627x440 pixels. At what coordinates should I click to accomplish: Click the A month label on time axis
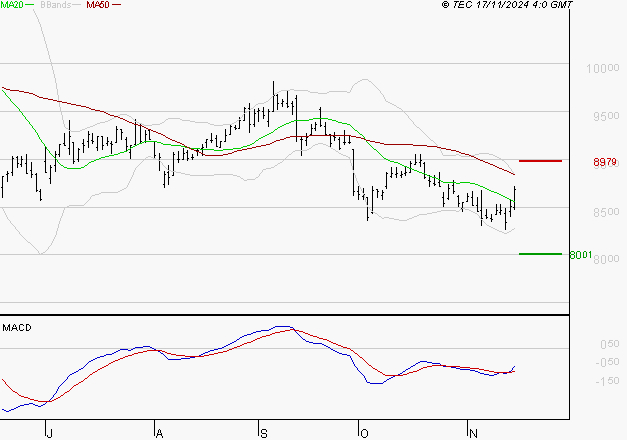pyautogui.click(x=159, y=434)
